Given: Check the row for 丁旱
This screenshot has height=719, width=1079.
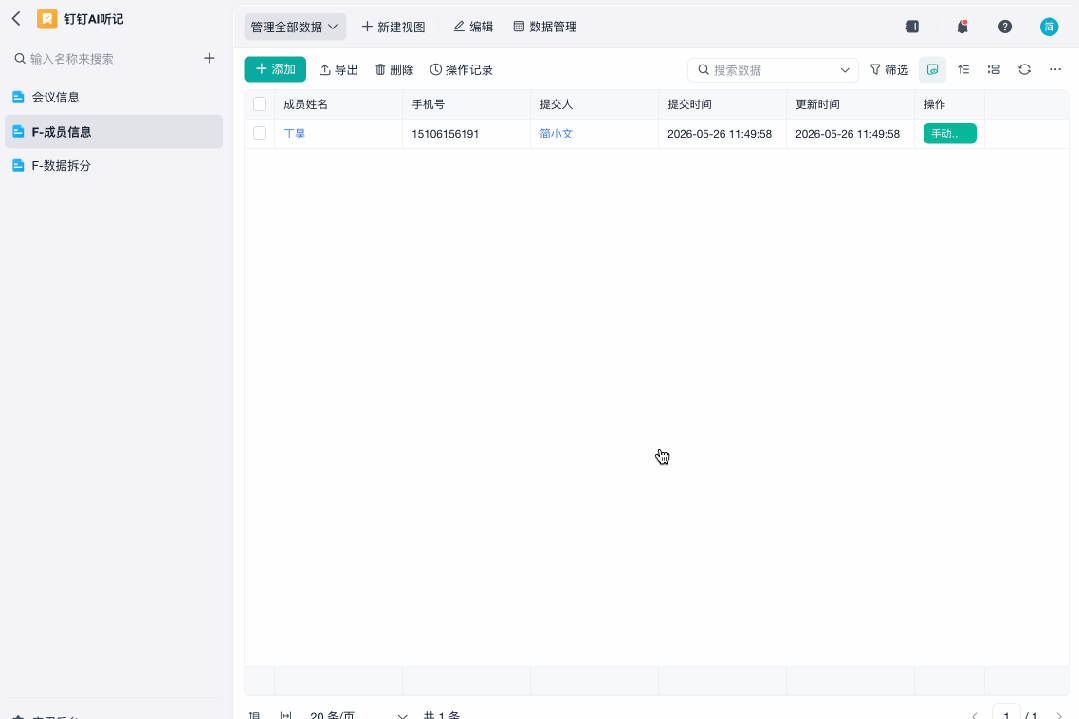Looking at the screenshot, I should click(x=259, y=133).
